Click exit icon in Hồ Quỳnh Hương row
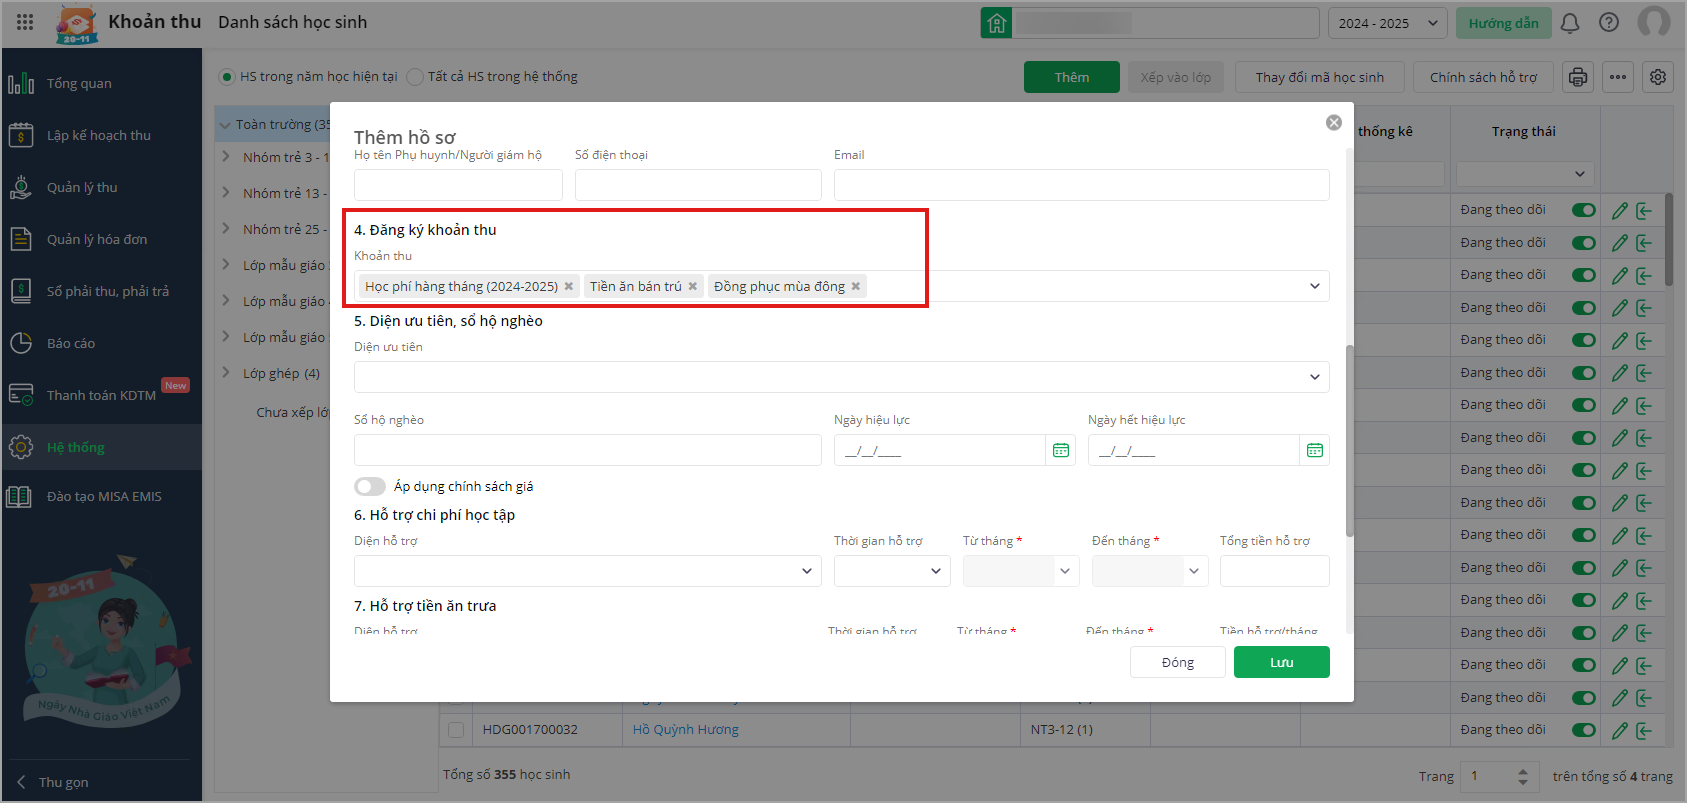 point(1644,730)
